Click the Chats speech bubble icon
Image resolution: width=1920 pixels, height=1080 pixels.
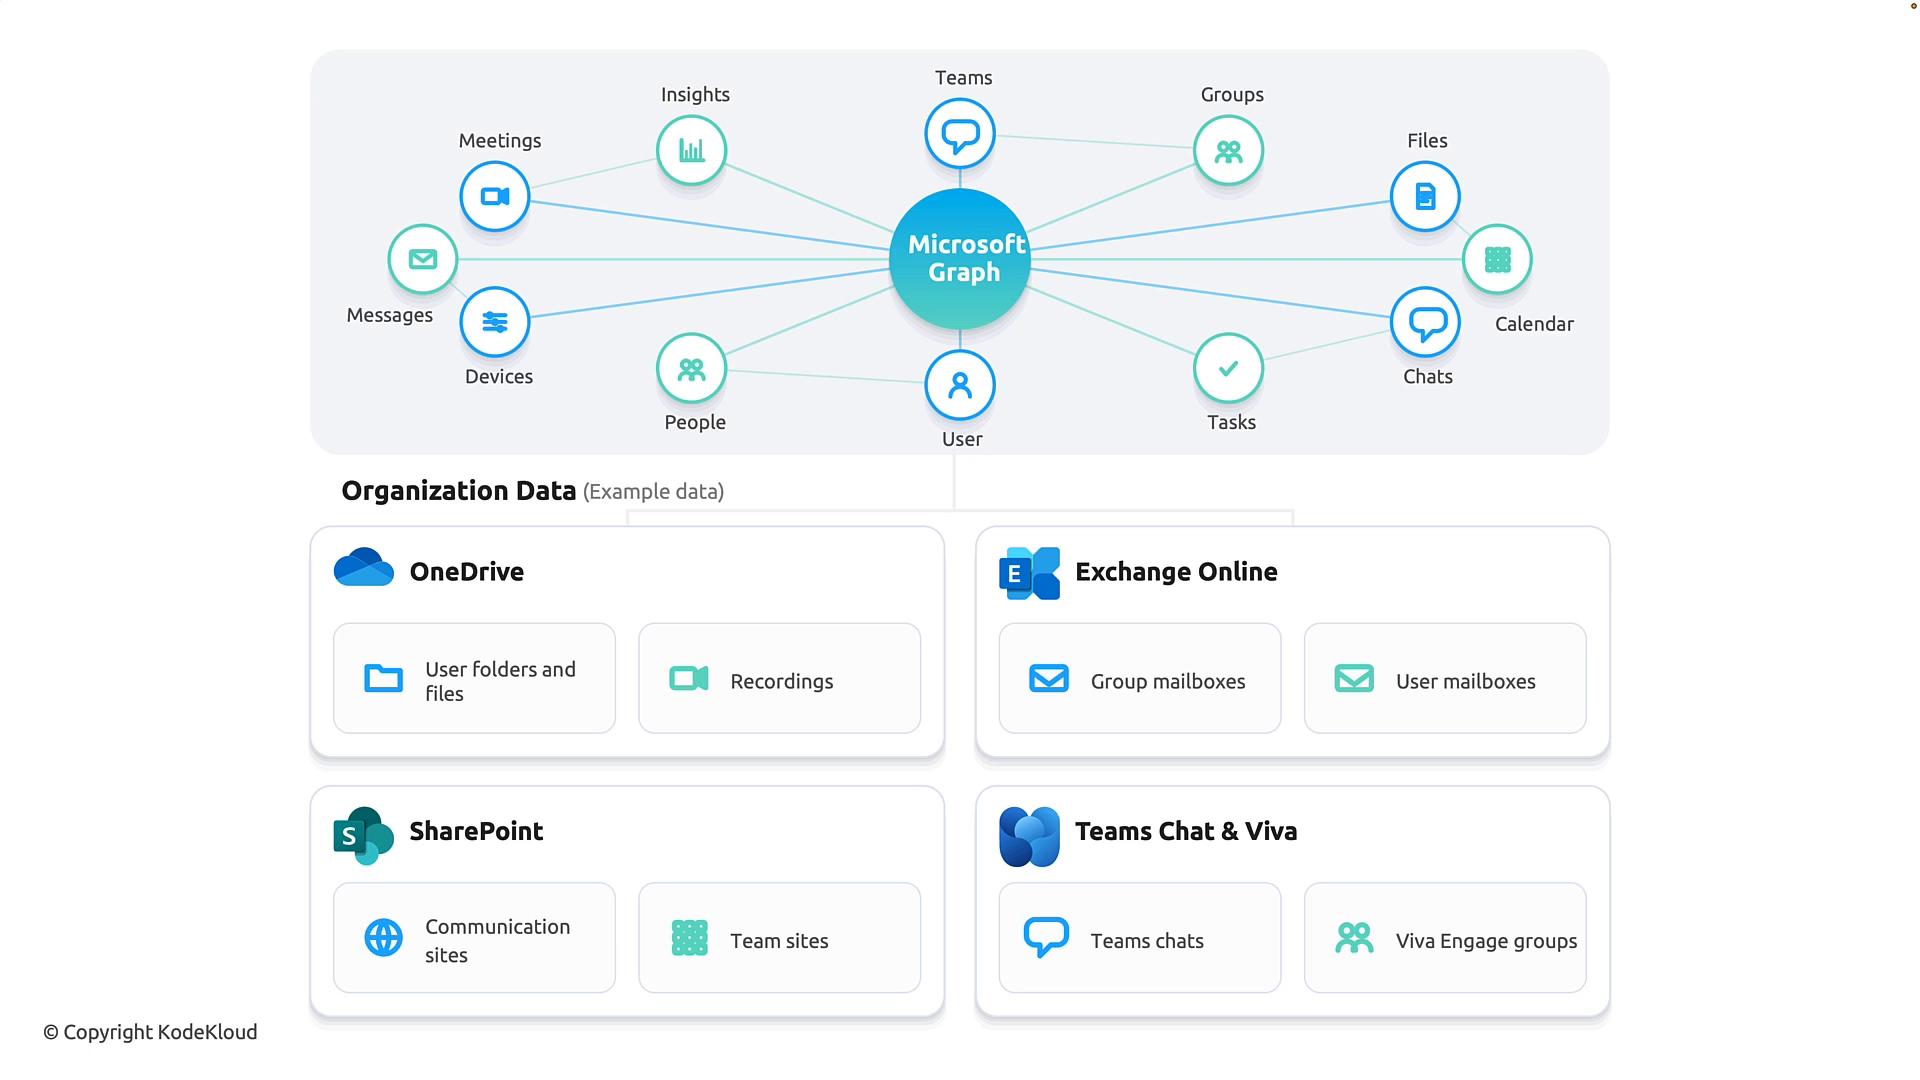[x=1426, y=322]
